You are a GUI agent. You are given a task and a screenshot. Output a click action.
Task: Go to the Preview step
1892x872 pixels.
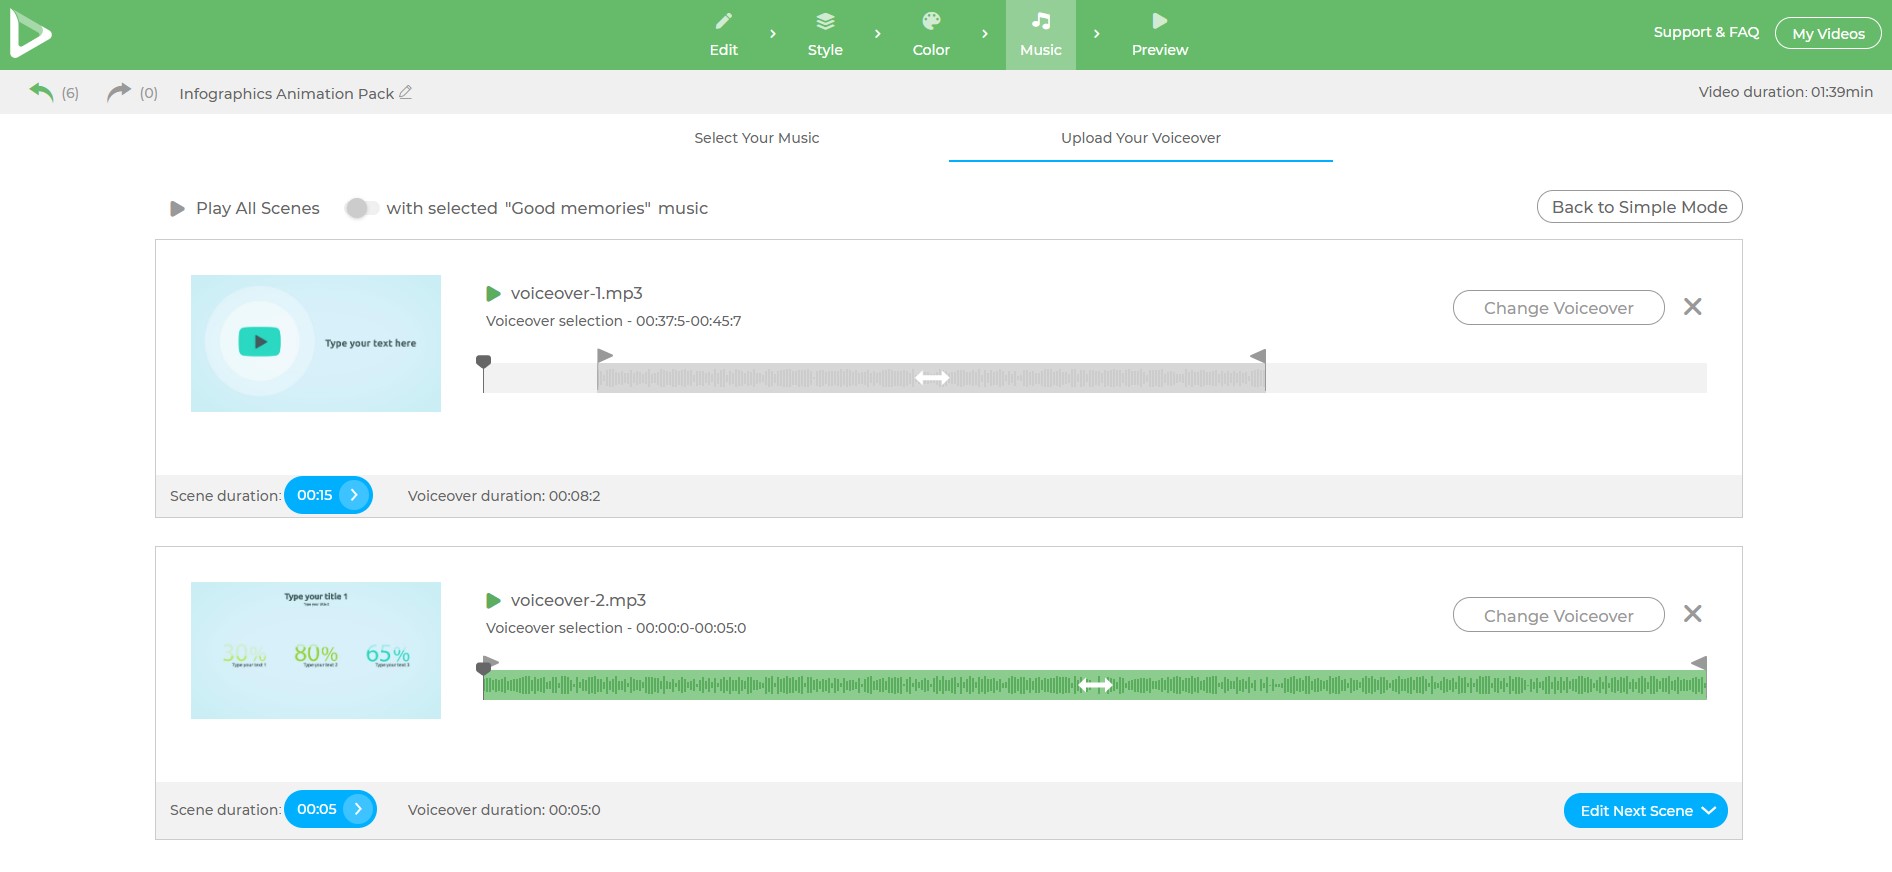[1159, 35]
